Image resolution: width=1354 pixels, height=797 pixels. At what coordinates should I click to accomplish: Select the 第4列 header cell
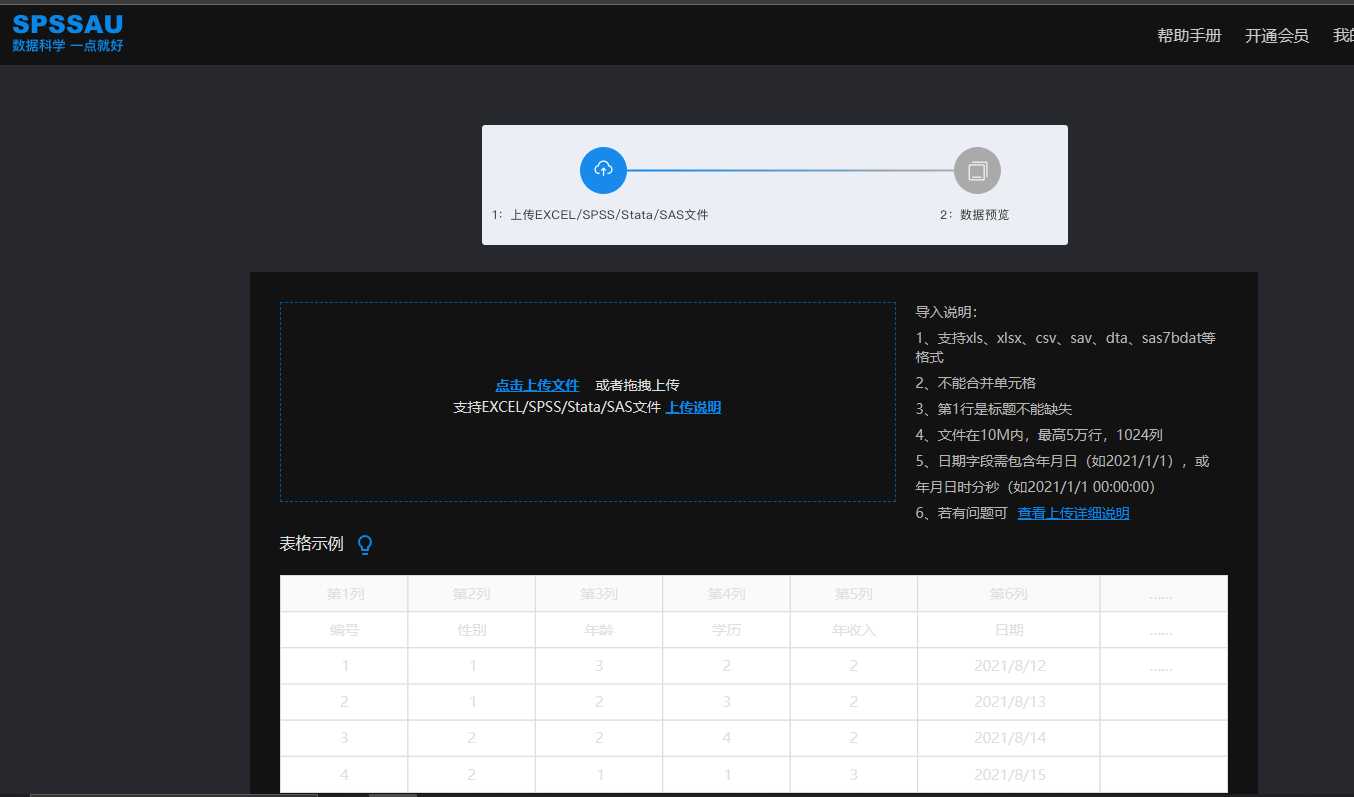tap(726, 593)
